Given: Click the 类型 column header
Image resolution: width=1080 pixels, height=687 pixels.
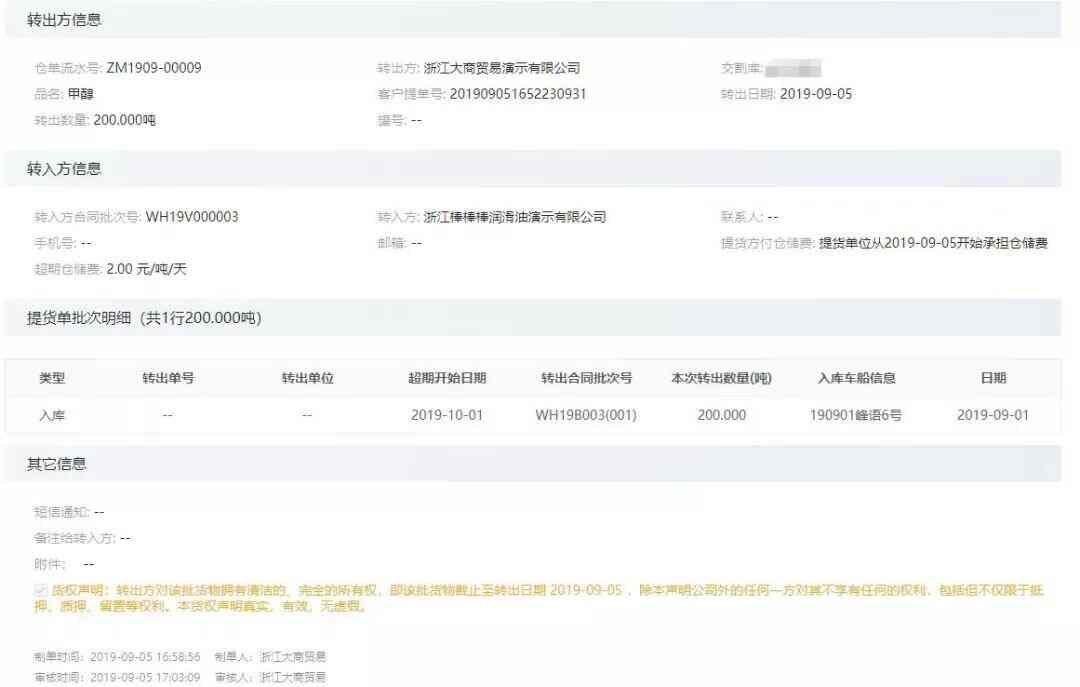Looking at the screenshot, I should [52, 378].
